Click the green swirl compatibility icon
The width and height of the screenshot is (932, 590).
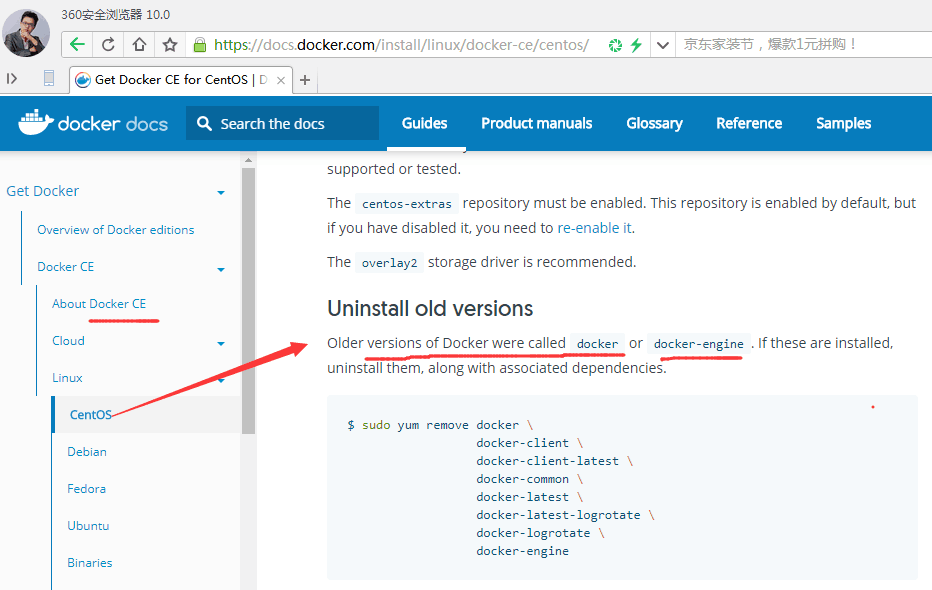(615, 45)
